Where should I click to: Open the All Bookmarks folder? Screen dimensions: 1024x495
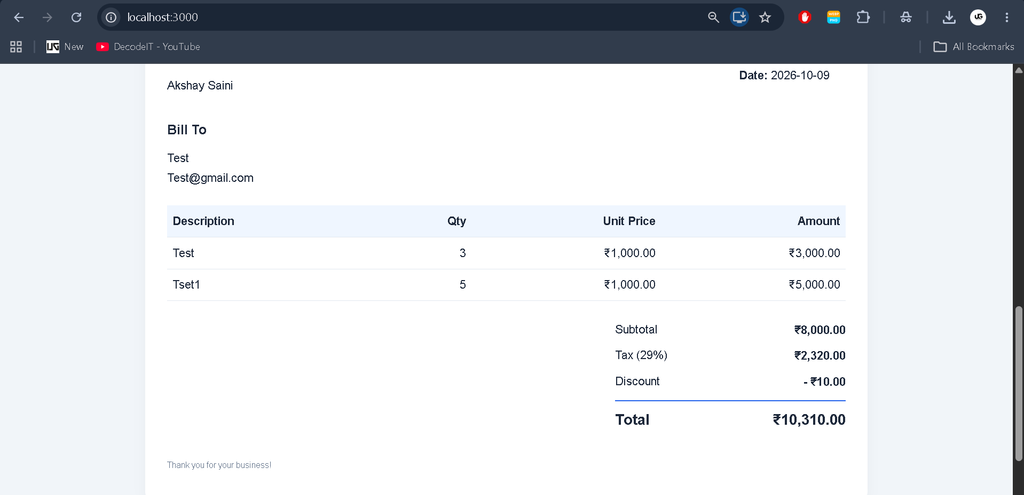pyautogui.click(x=974, y=46)
